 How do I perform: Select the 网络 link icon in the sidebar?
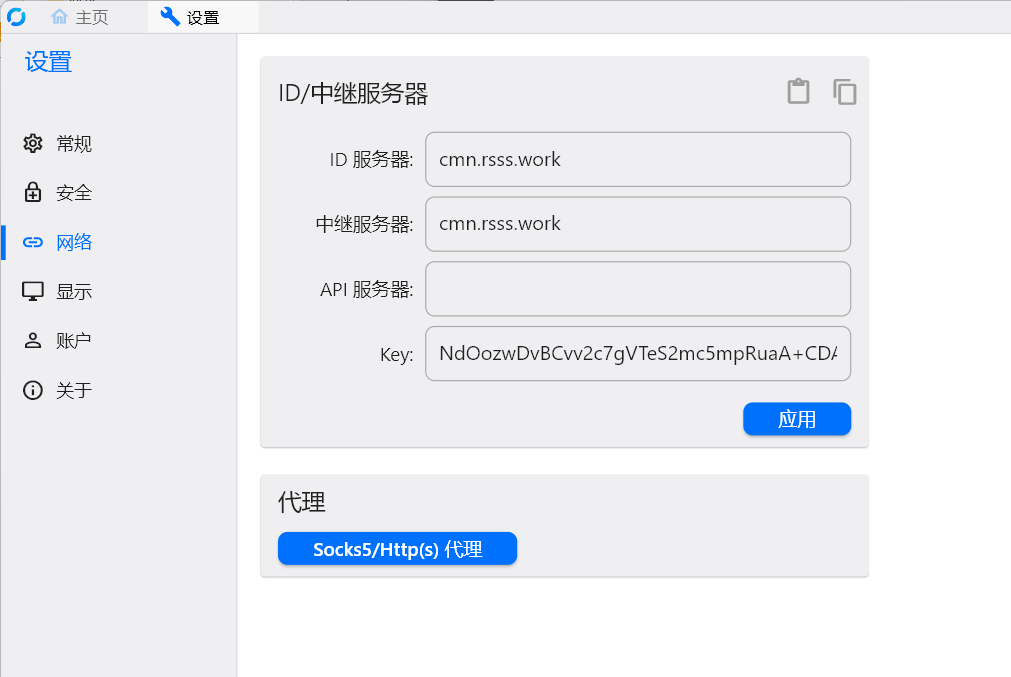[x=33, y=242]
